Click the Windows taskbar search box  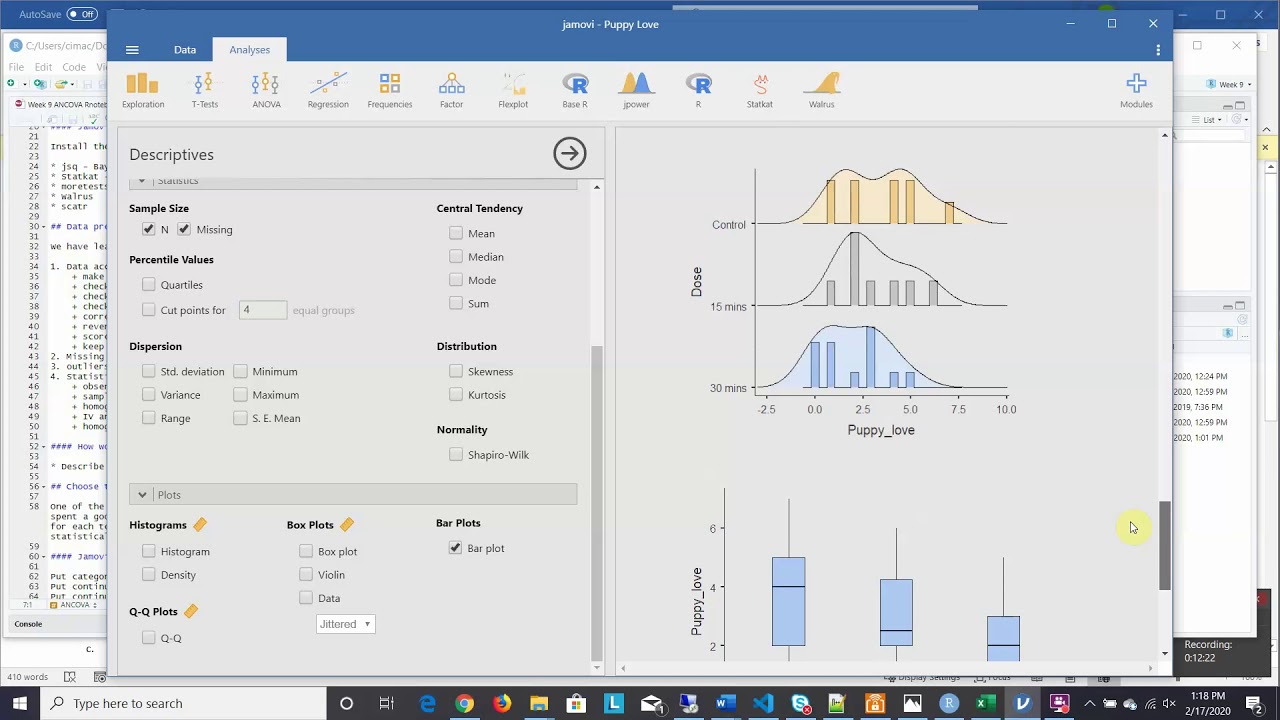[x=183, y=703]
